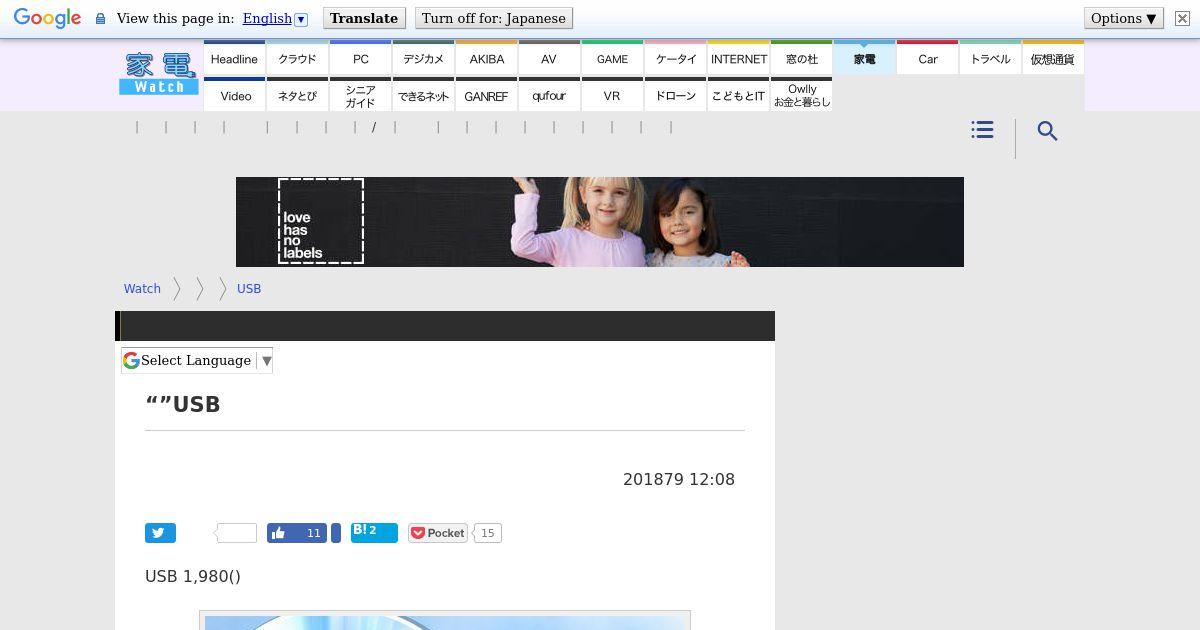Click Turn off for: Japanese button

(494, 18)
